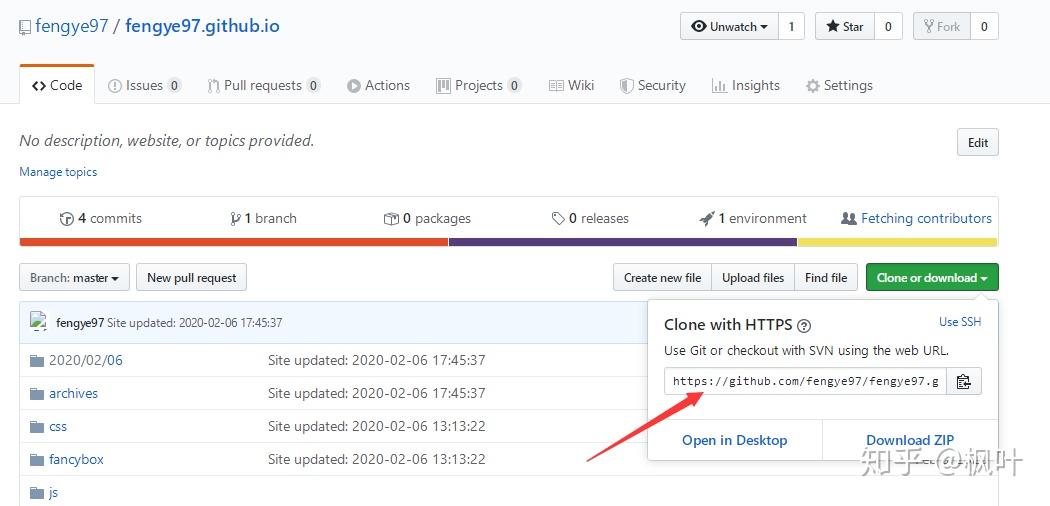This screenshot has width=1050, height=506.
Task: Click the repository book icon beside fengye97
Action: pyautogui.click(x=25, y=27)
